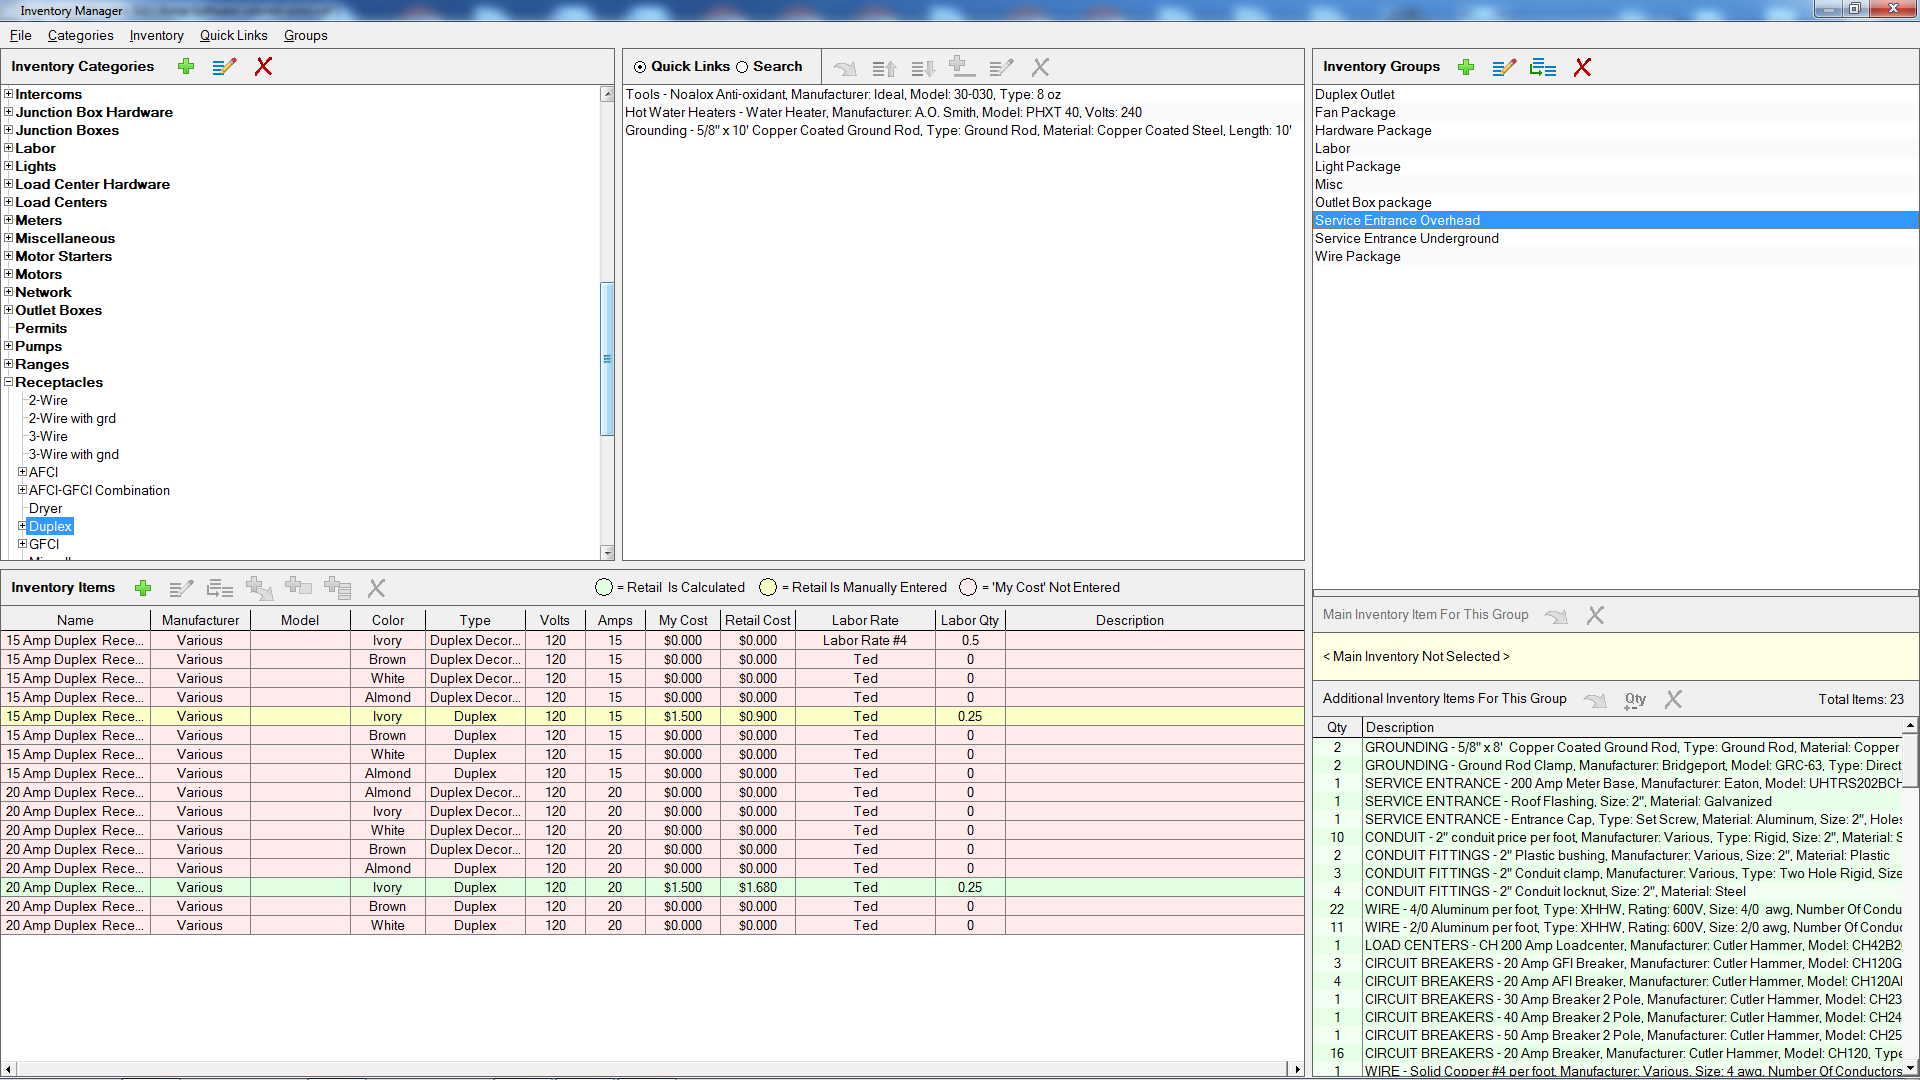Delete inventory category red X icon
The height and width of the screenshot is (1080, 1920).
coord(263,66)
